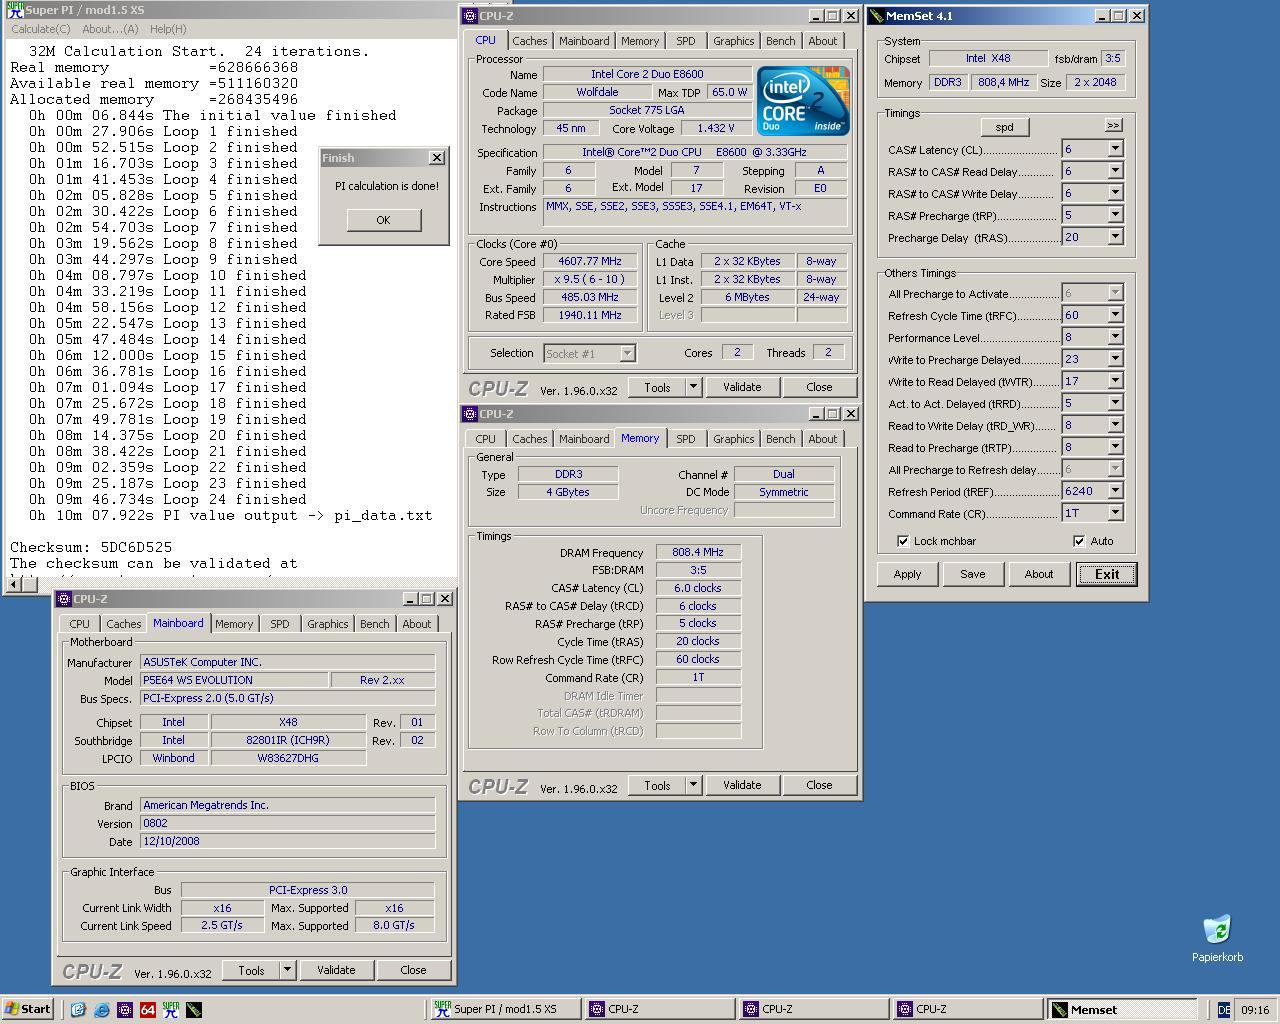Open Internet Explorer quick launch icon
Screen dimensions: 1280x1024
[102, 1010]
